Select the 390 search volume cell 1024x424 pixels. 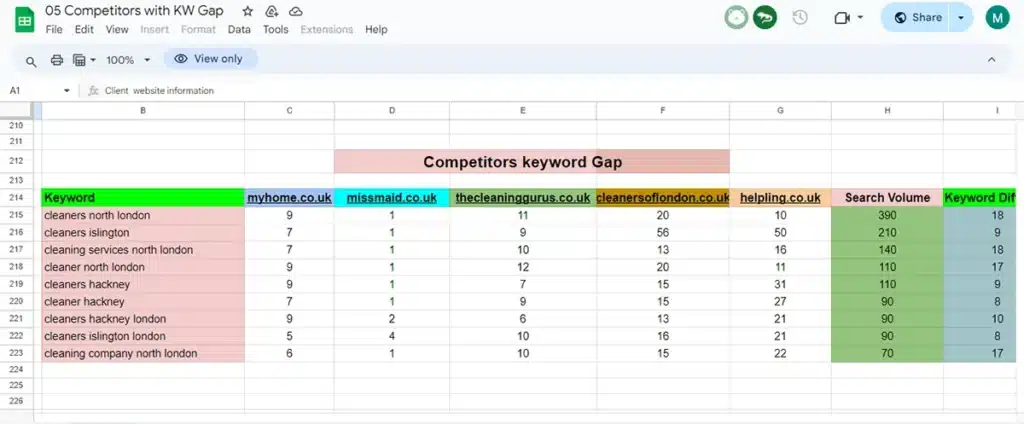click(x=886, y=215)
